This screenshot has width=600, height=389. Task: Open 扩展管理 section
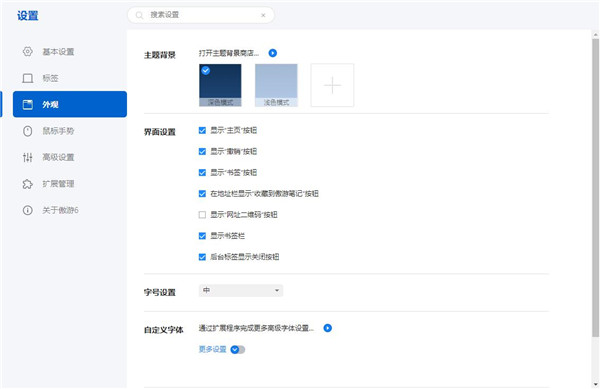(x=70, y=184)
